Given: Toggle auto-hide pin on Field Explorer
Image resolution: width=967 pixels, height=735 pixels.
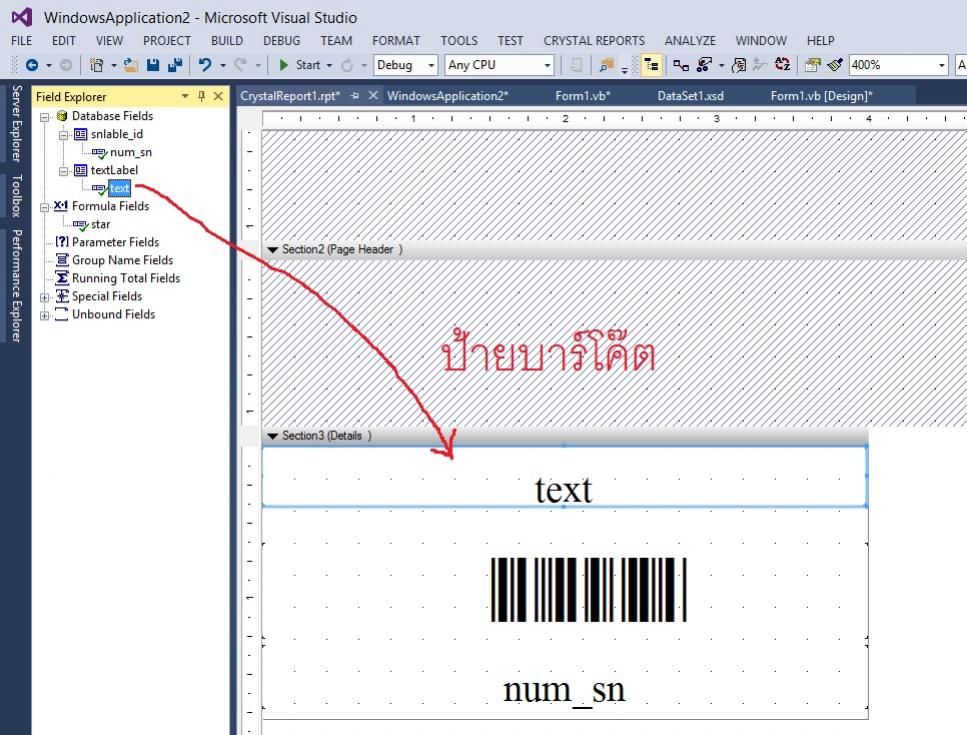Looking at the screenshot, I should coord(201,96).
